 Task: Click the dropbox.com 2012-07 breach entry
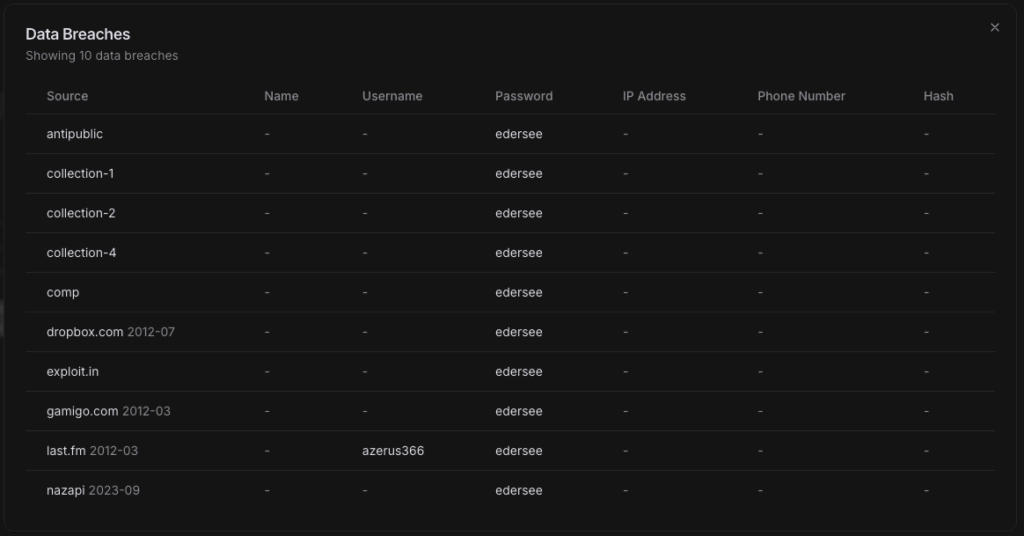[110, 332]
